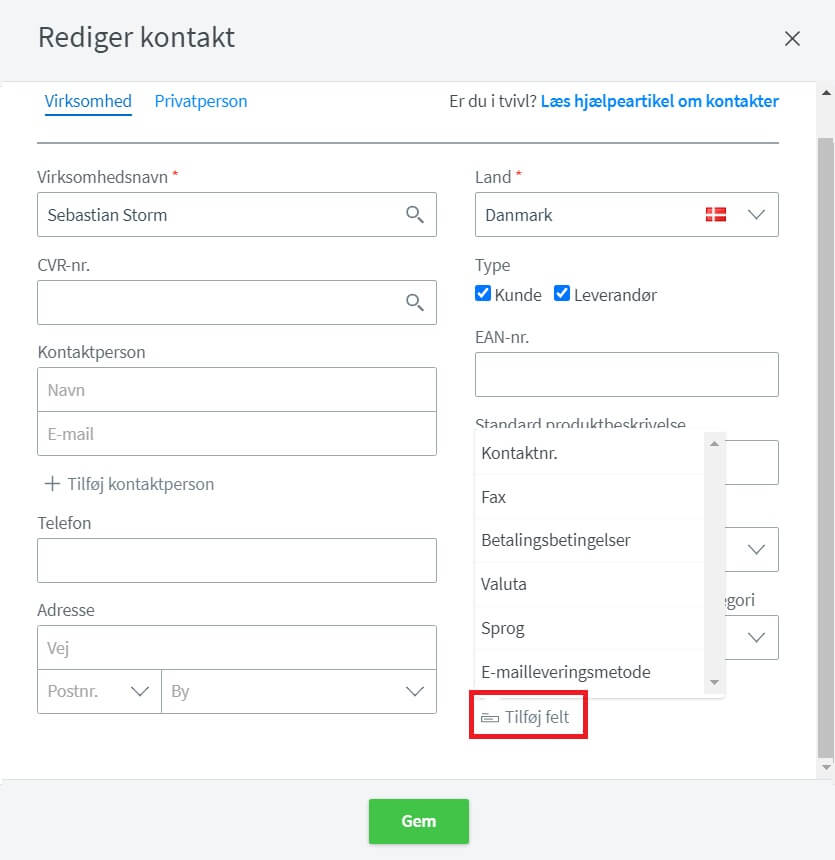Click into the Telefon input field

pyautogui.click(x=237, y=561)
